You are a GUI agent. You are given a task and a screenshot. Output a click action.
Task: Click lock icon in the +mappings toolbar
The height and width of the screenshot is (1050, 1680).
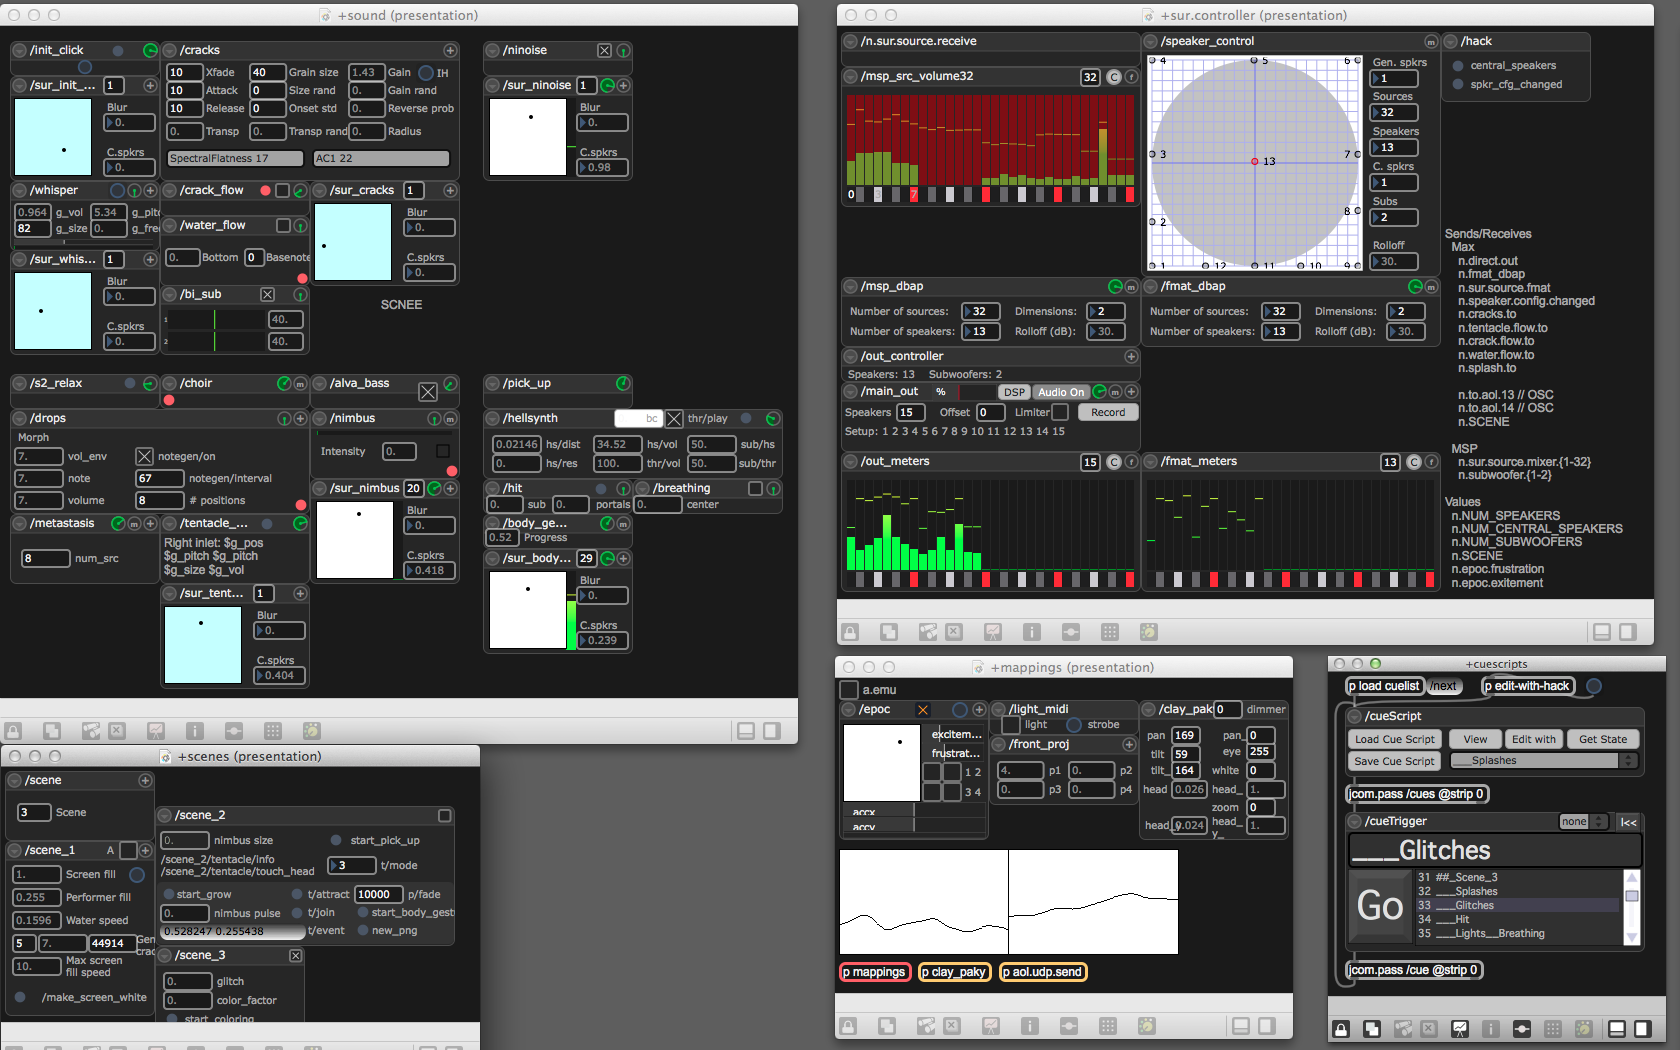tap(848, 1026)
